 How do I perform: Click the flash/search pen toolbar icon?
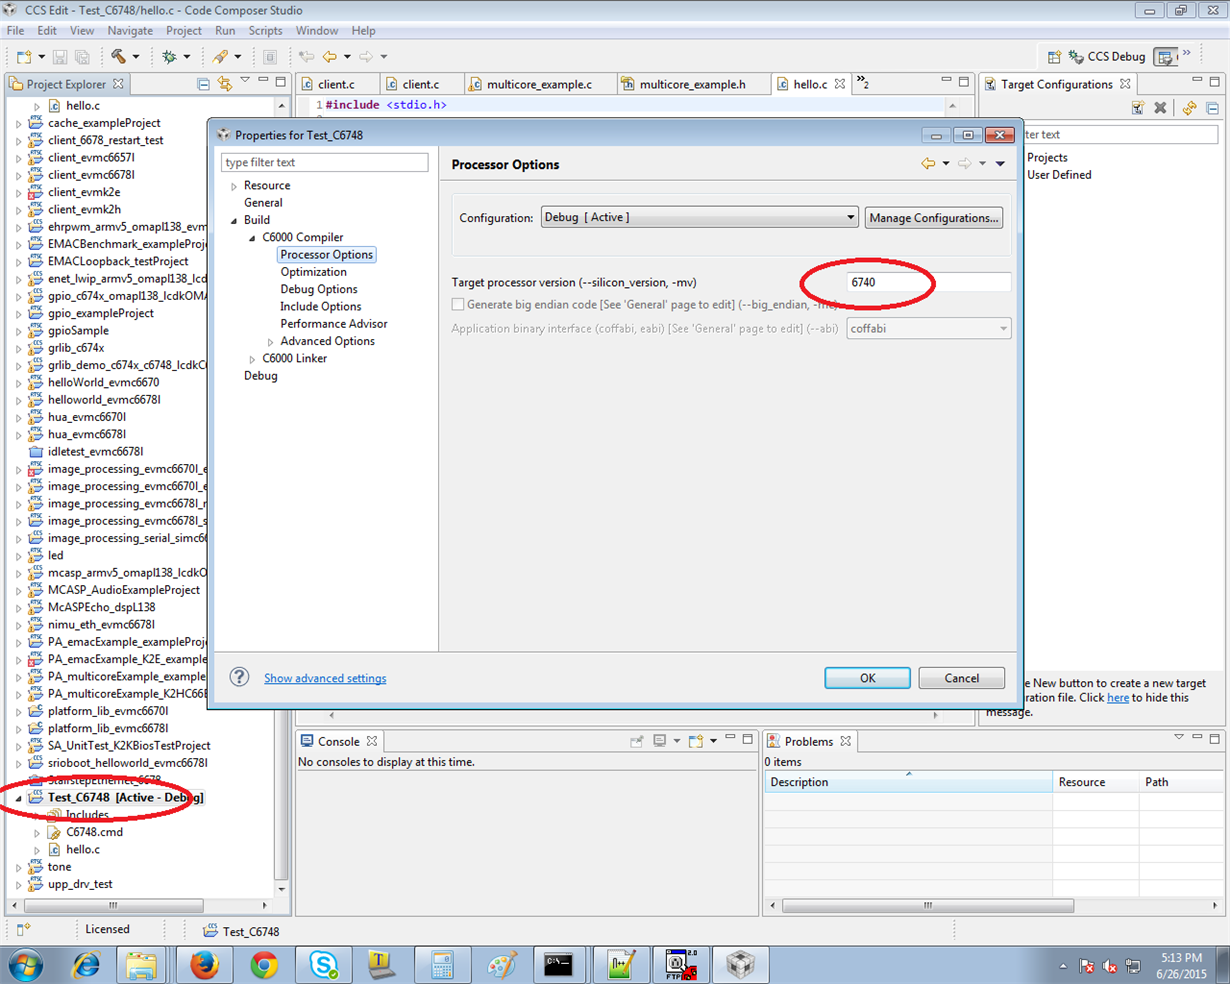point(220,57)
